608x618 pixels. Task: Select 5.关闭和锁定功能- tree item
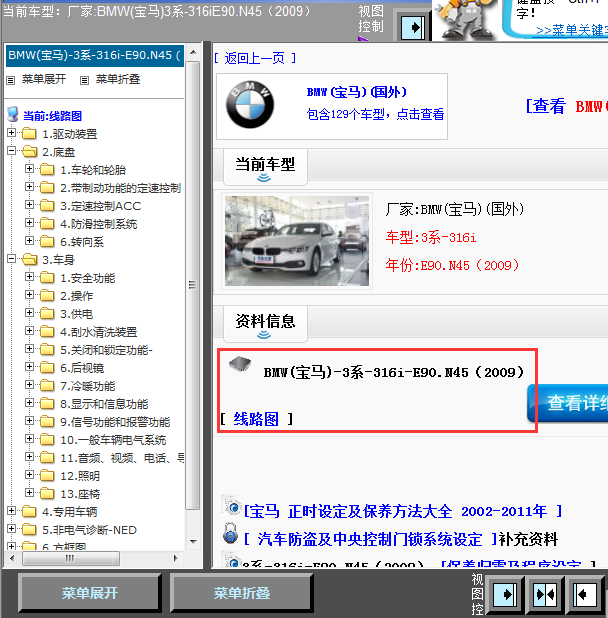coord(106,350)
